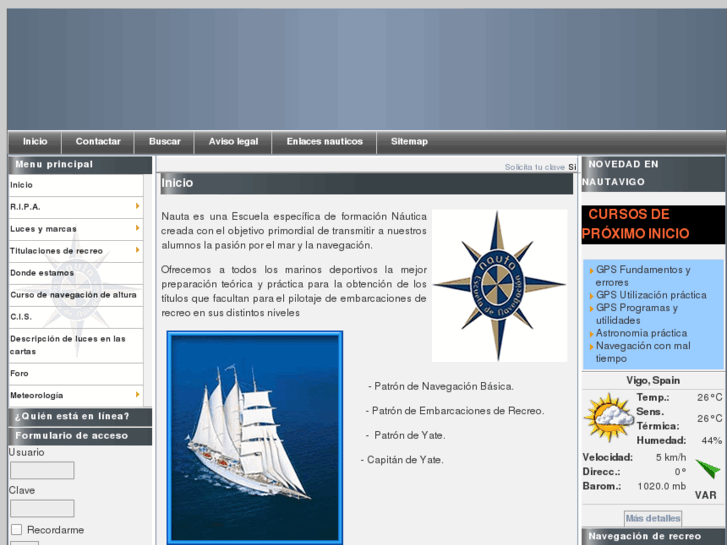Open the C.I.S. menu entry
Viewport: 727px width, 545px height.
click(x=76, y=317)
